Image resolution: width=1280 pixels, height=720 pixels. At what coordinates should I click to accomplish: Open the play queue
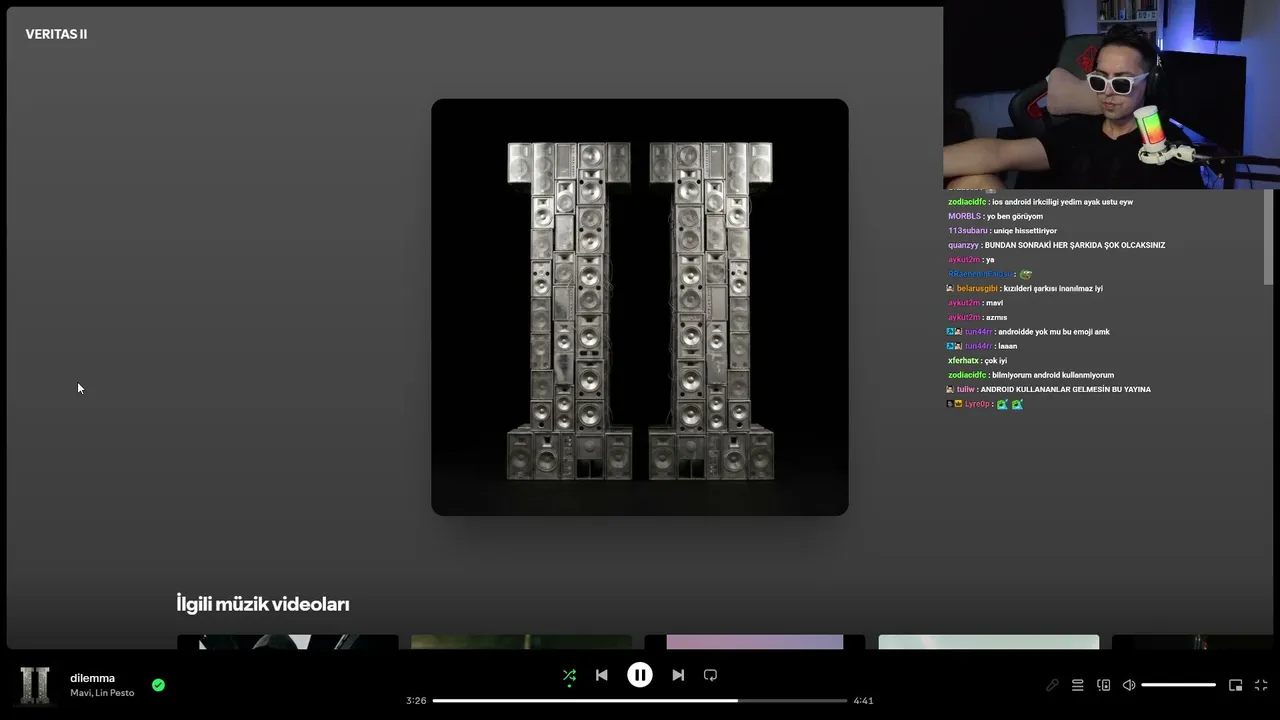[x=1077, y=685]
